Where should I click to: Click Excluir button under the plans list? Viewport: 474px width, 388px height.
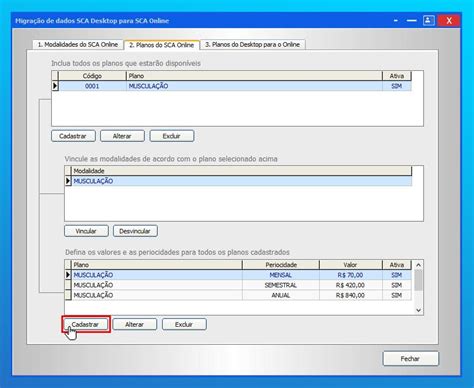pyautogui.click(x=172, y=136)
